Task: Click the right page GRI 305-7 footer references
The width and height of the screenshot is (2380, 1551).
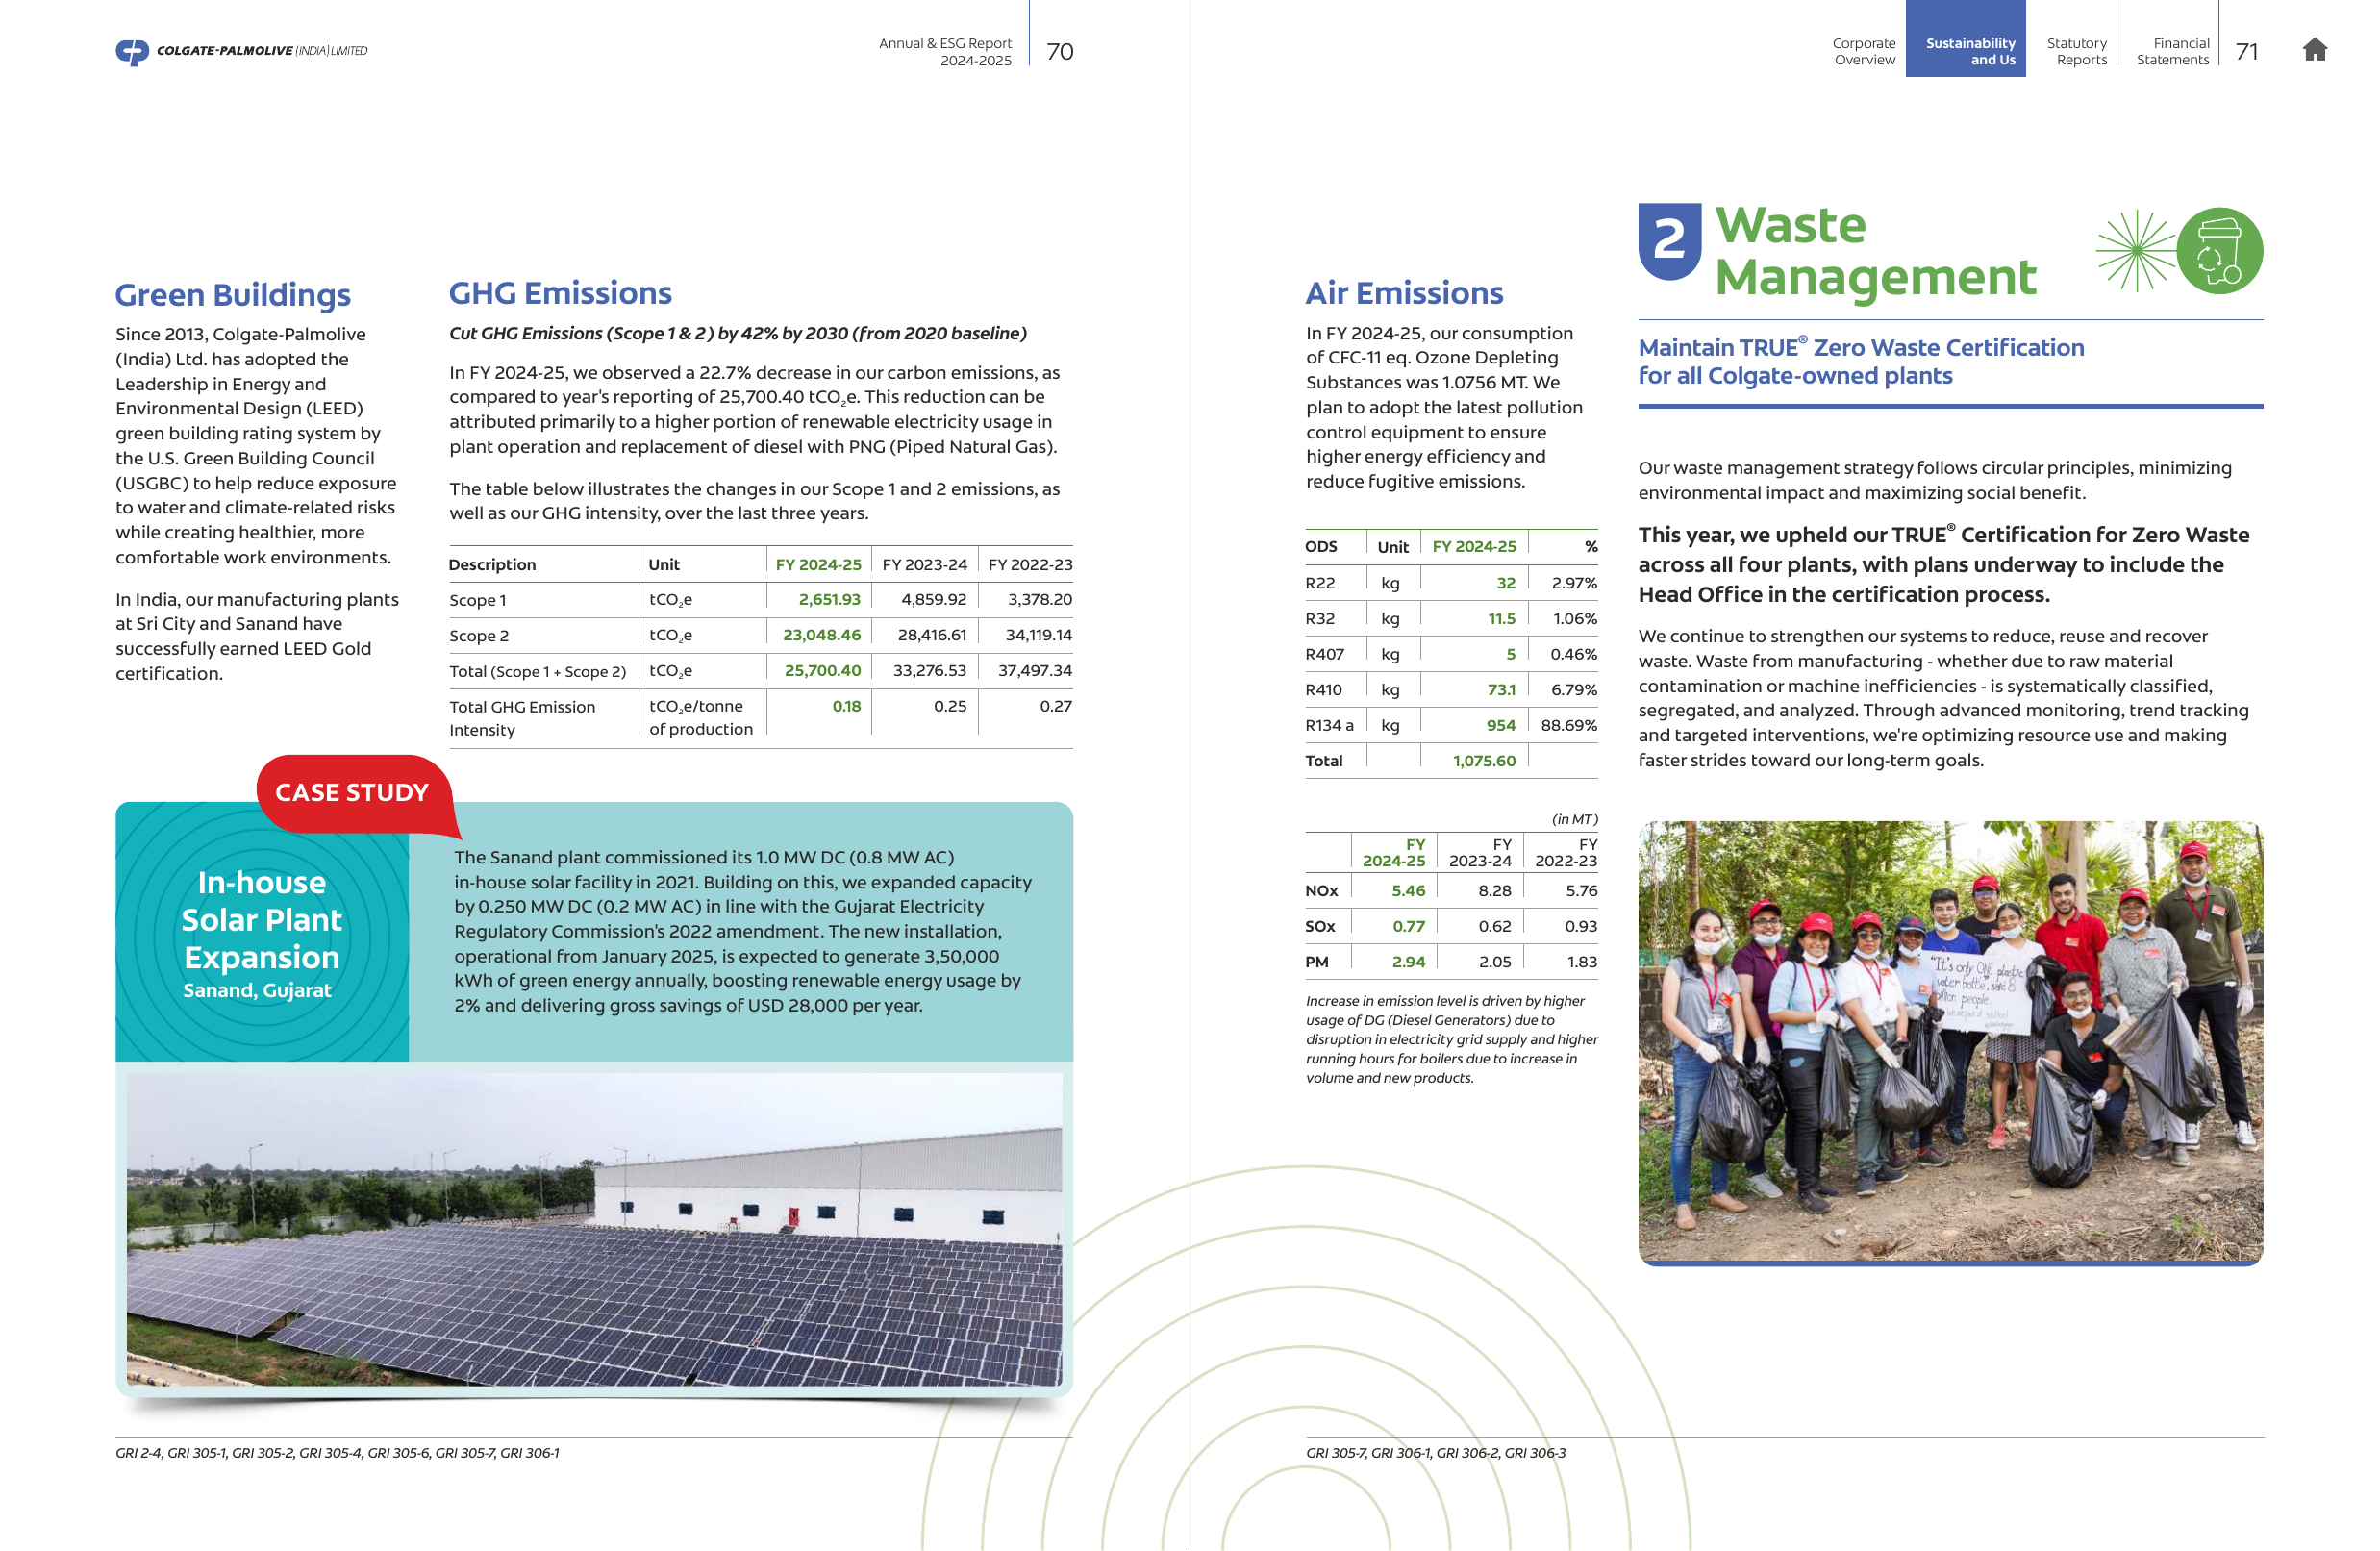Action: 1435,1453
